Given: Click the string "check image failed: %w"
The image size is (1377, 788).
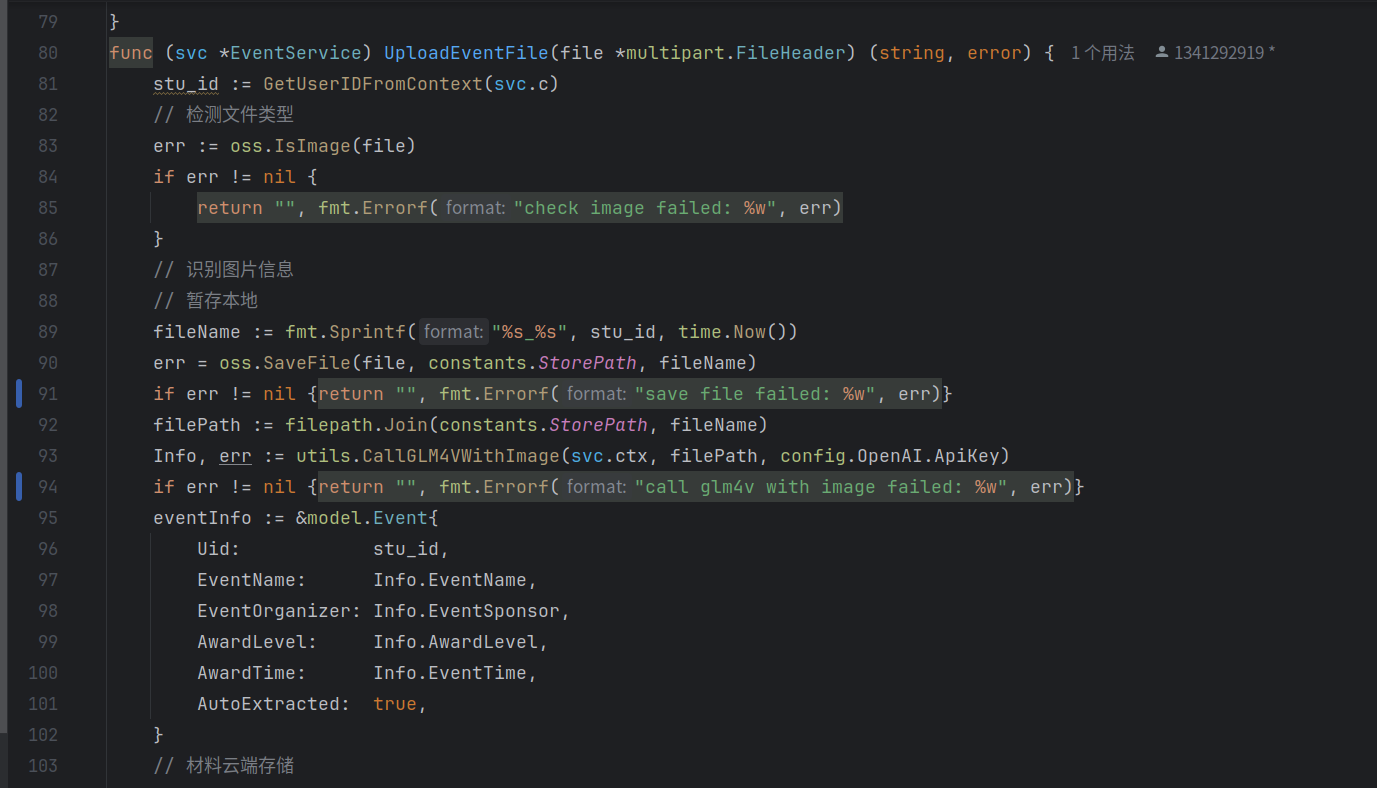Looking at the screenshot, I should 646,208.
